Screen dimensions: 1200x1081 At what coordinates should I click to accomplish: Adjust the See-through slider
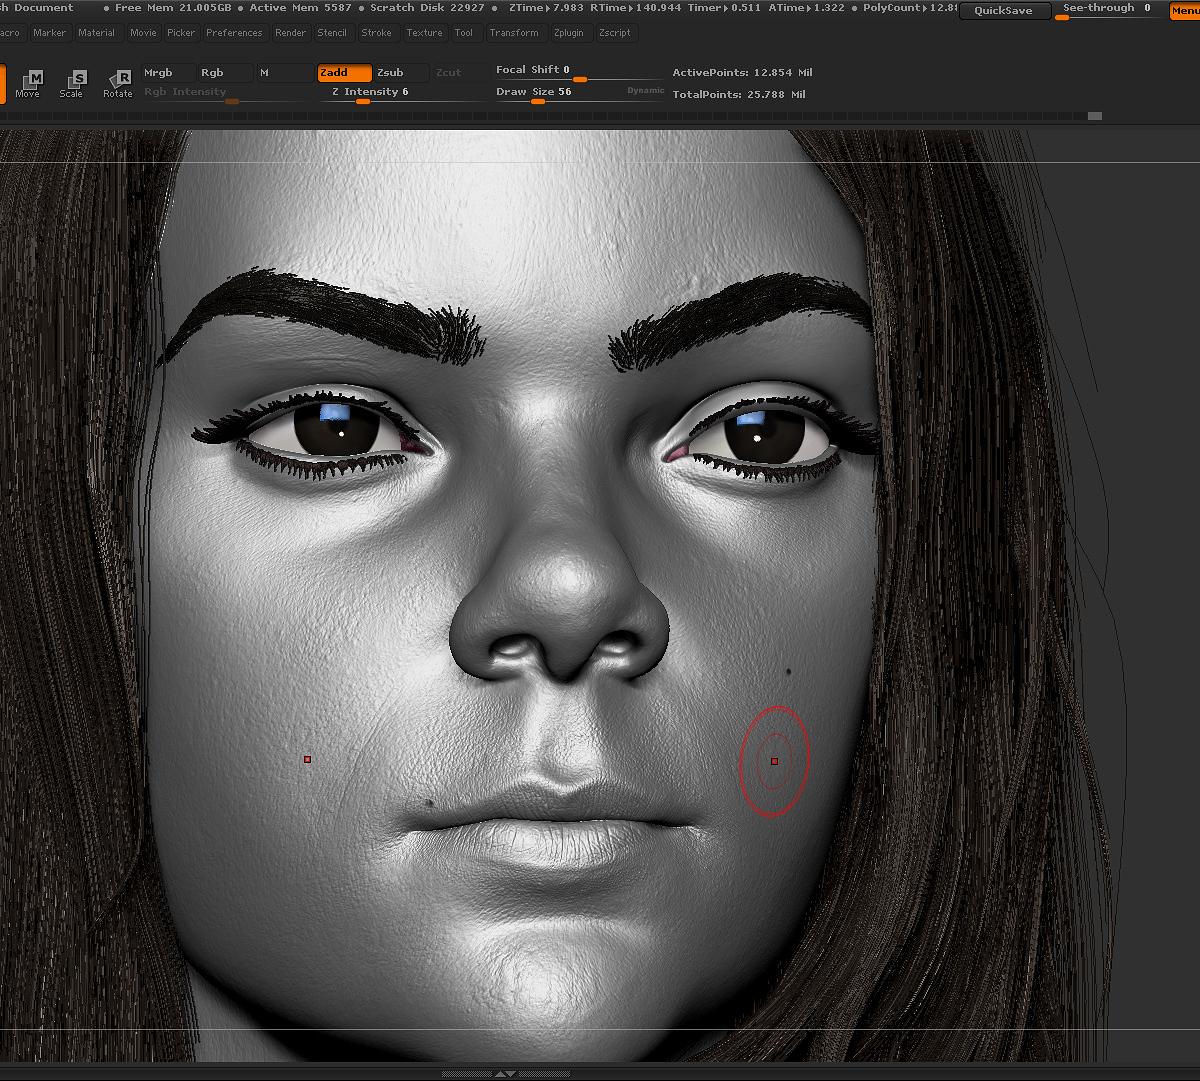[1108, 10]
